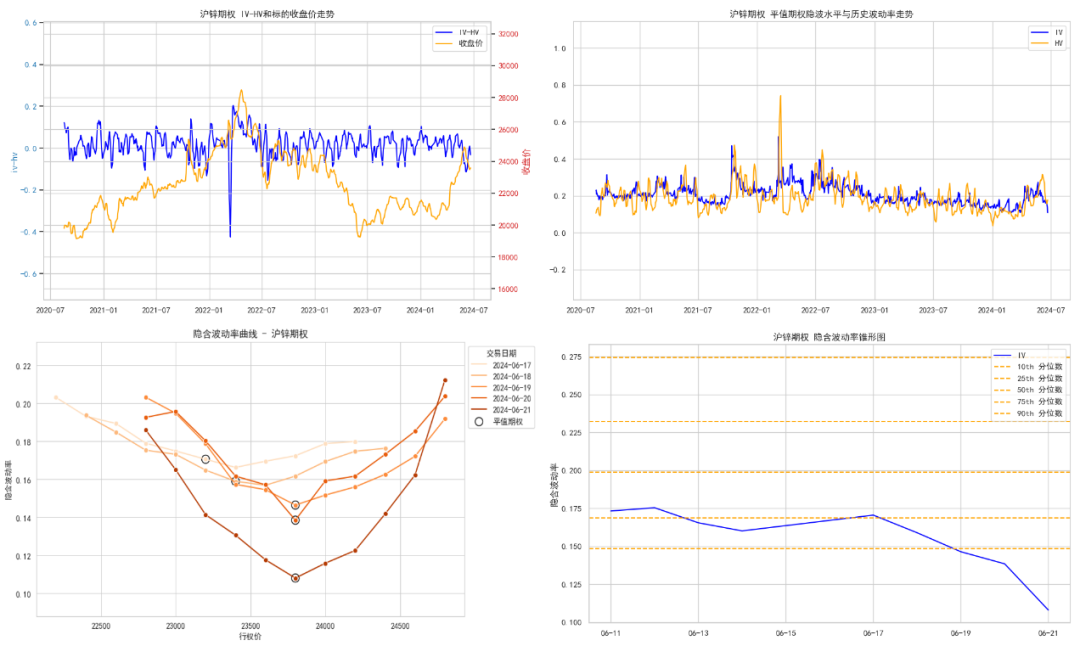Click the title '隐含波动率曲线 - 沪锌期权'

(250, 334)
